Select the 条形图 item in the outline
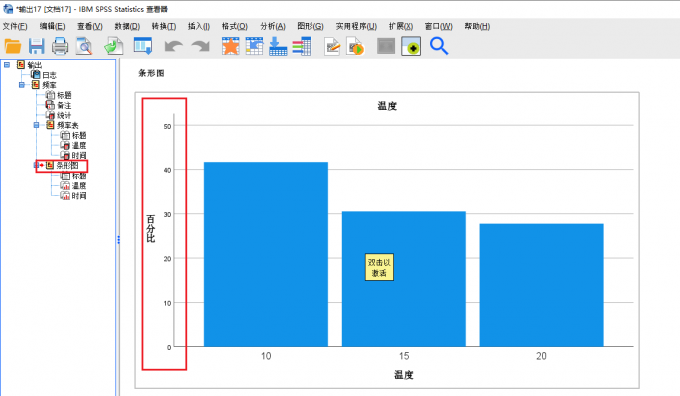Screen dimensions: 680x396 pos(67,165)
